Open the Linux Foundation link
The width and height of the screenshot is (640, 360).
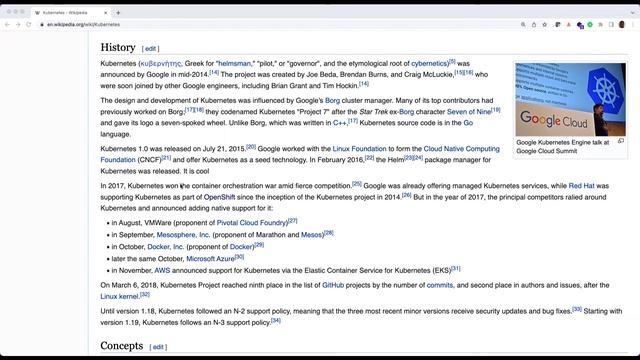click(x=359, y=149)
